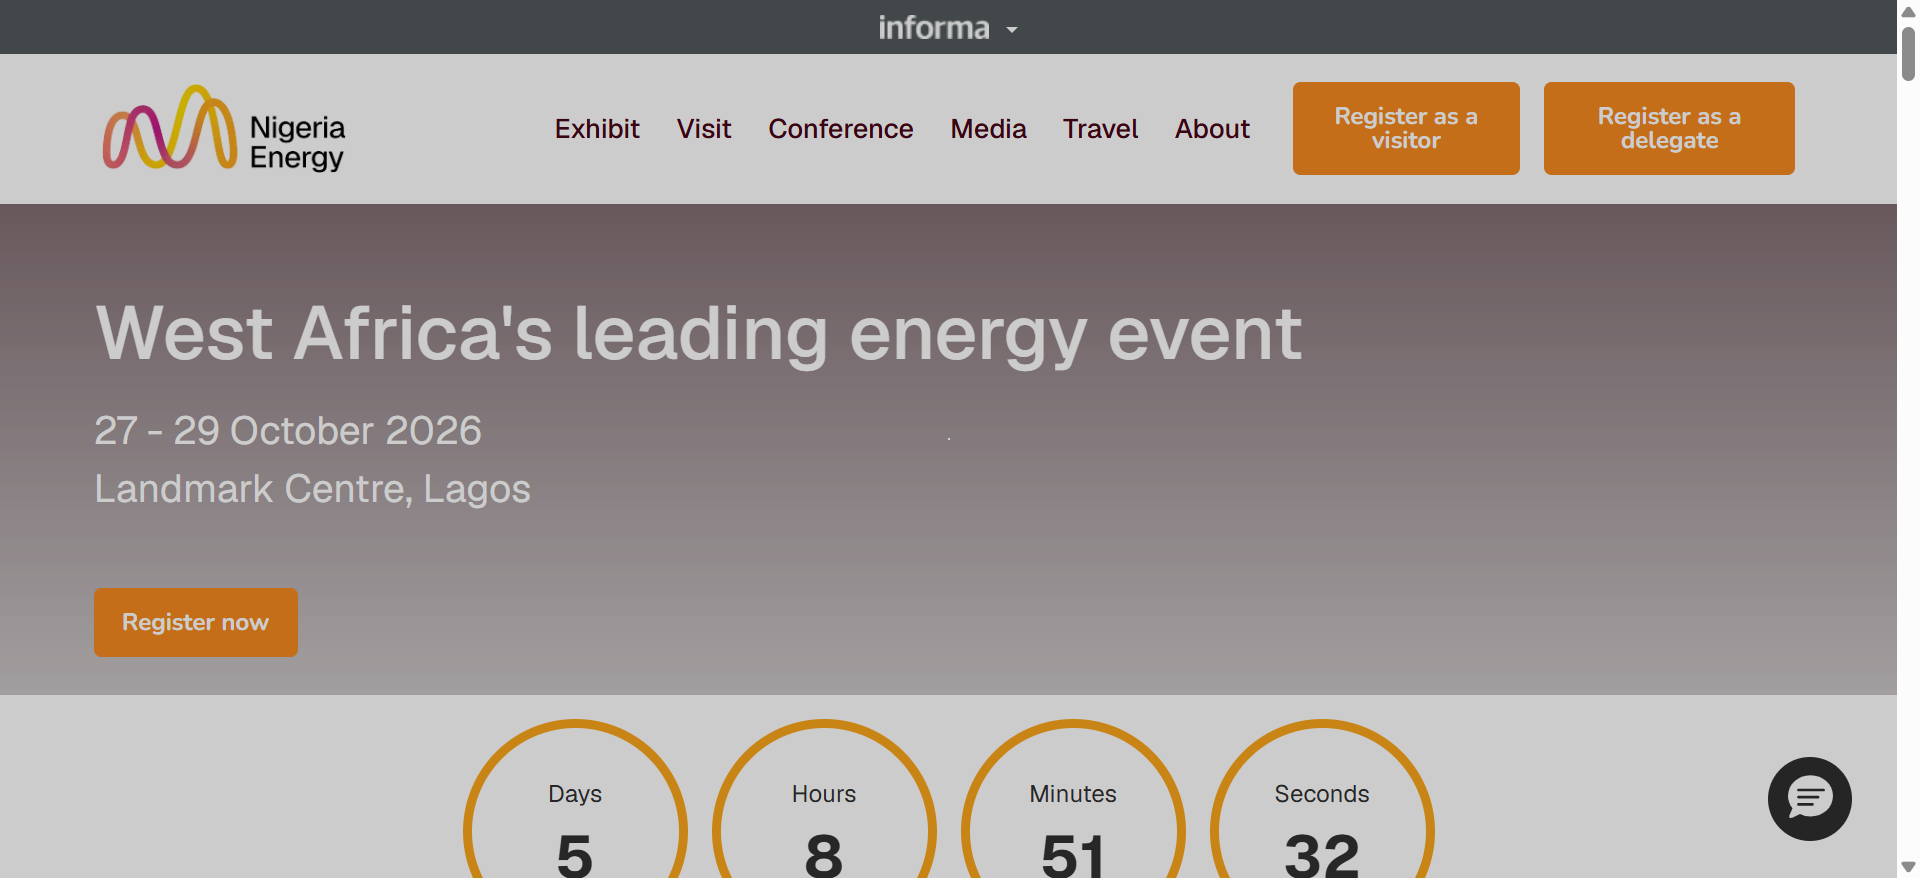Screen dimensions: 1920x878
Task: Click the Seconds countdown circle
Action: (1322, 800)
